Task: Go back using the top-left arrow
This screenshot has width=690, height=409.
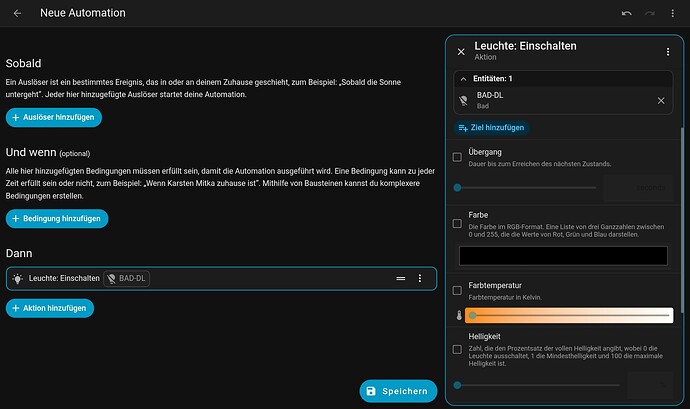Action: [x=17, y=13]
